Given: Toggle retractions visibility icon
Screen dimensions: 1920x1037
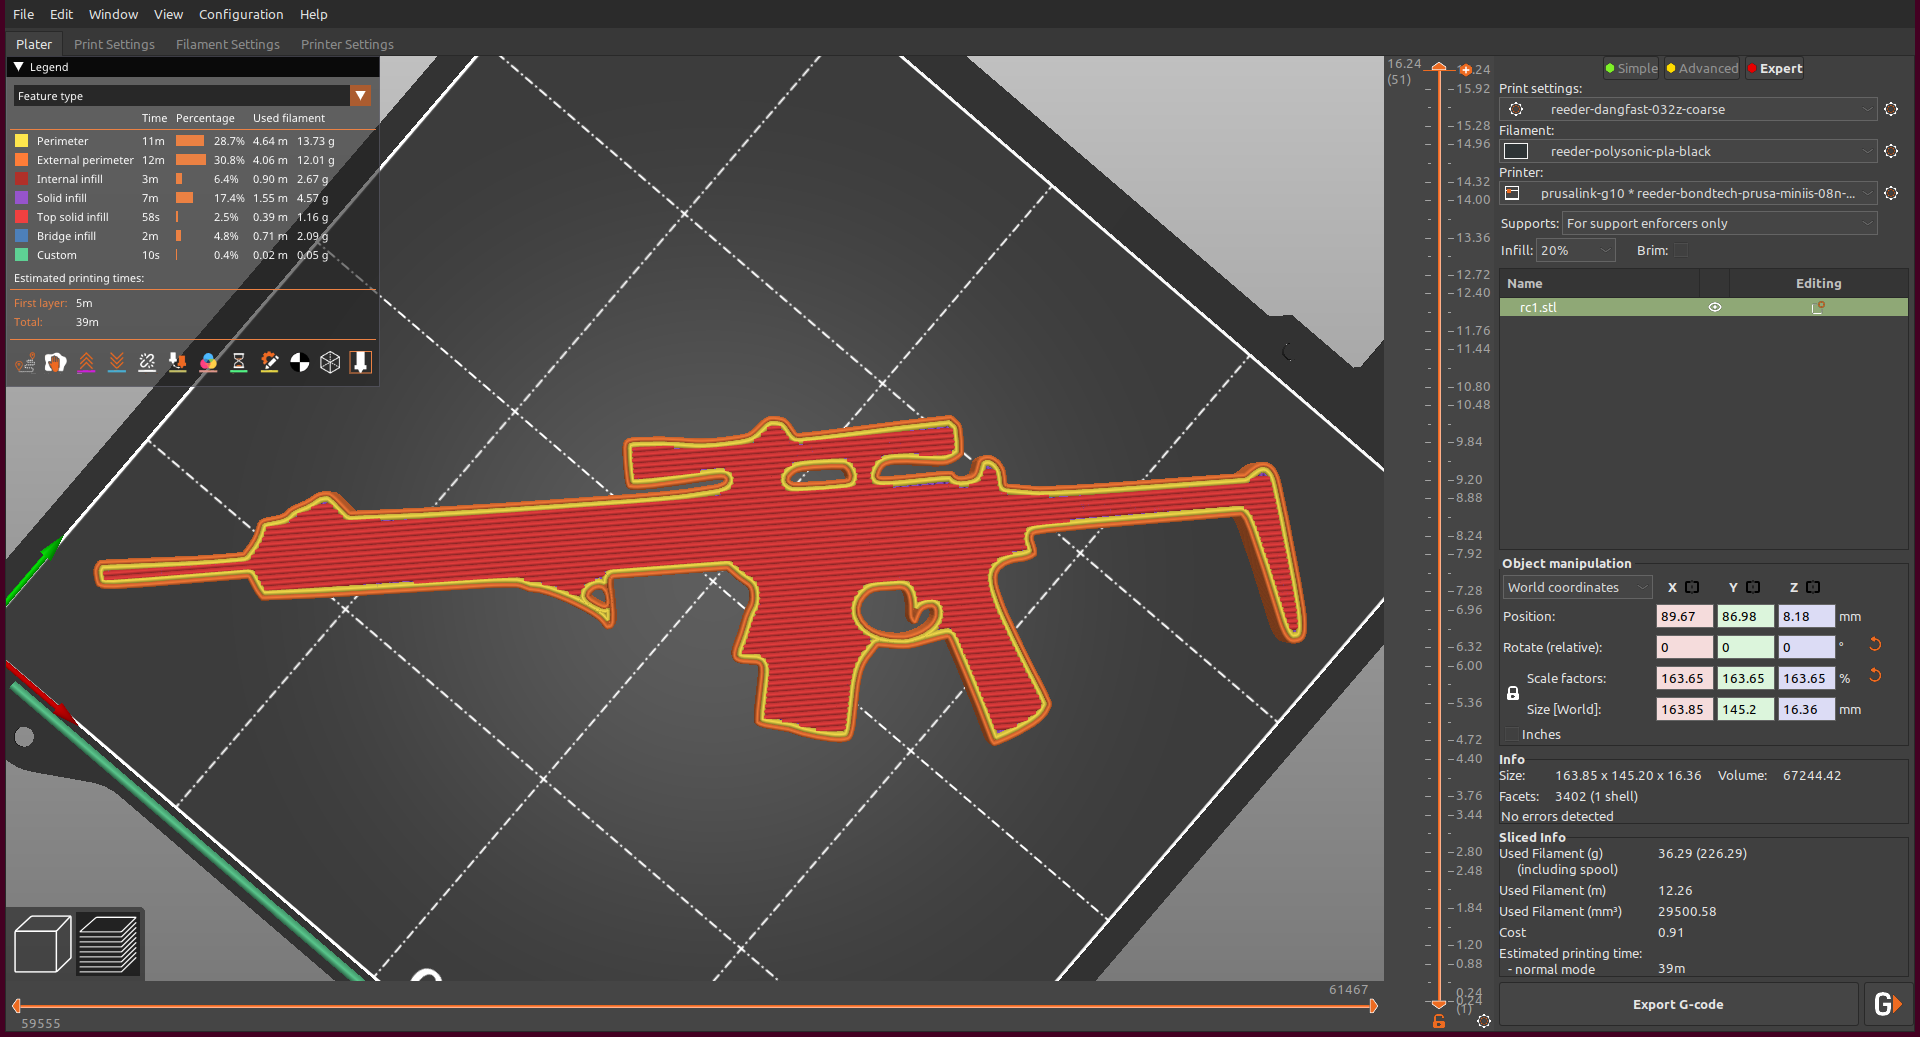Looking at the screenshot, I should click(87, 362).
